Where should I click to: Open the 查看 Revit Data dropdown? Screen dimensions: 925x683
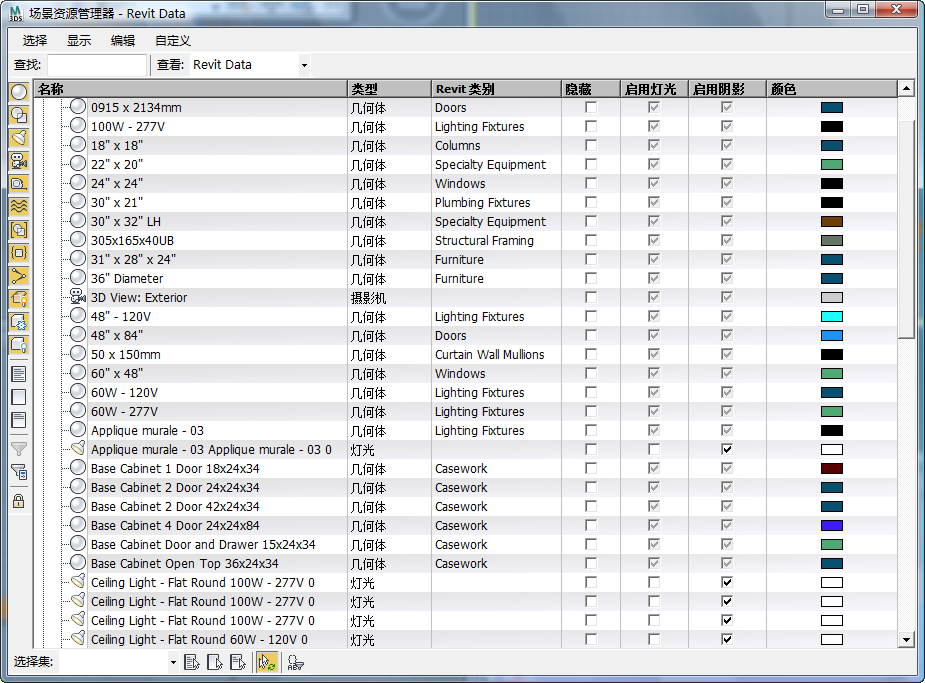(x=304, y=65)
